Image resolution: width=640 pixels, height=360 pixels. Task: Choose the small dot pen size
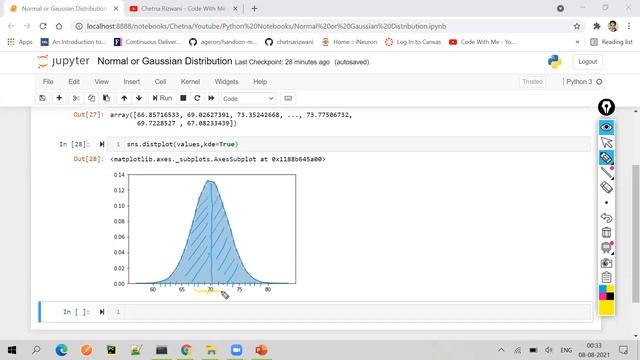[607, 202]
